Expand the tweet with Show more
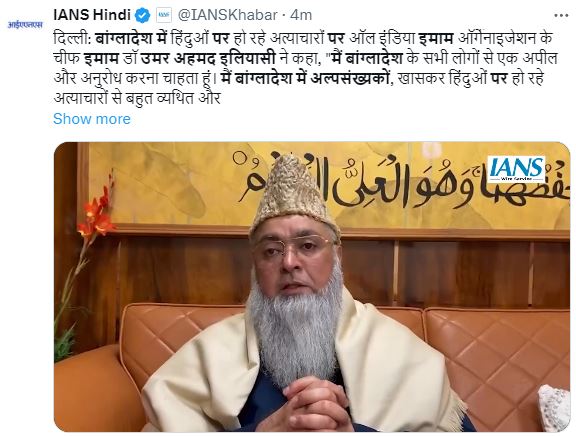The height and width of the screenshot is (437, 576). click(x=92, y=119)
